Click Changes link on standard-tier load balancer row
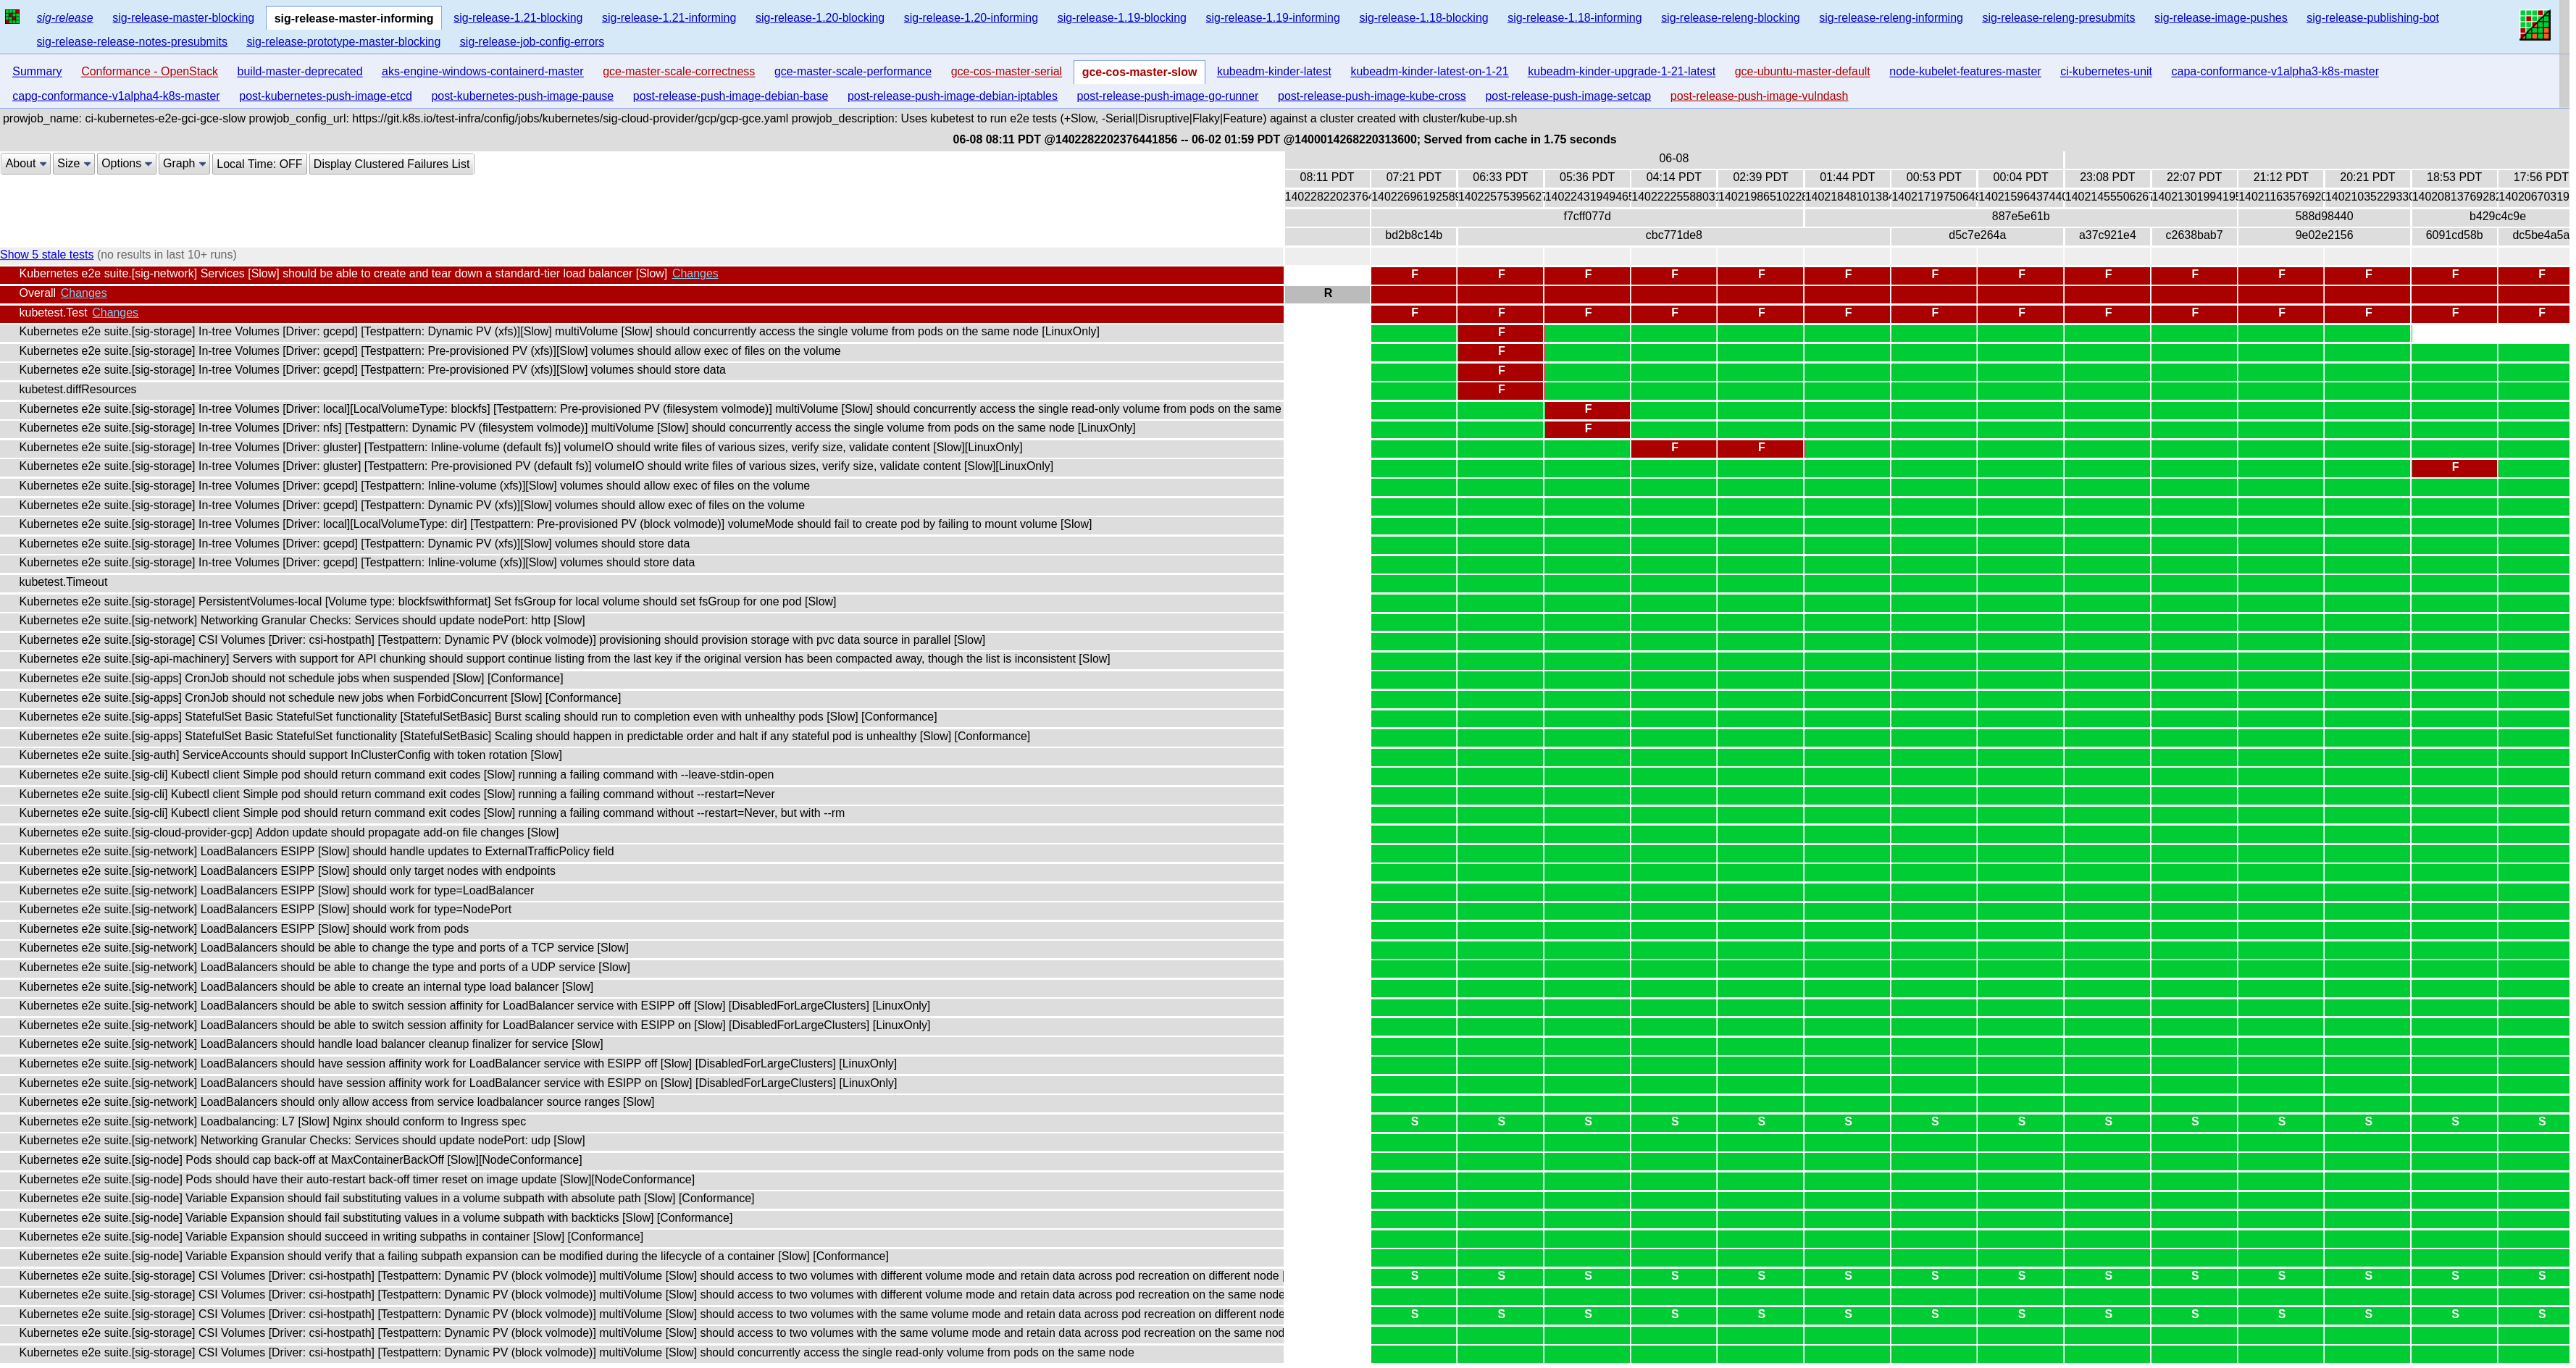The height and width of the screenshot is (1368, 2576). 695,274
